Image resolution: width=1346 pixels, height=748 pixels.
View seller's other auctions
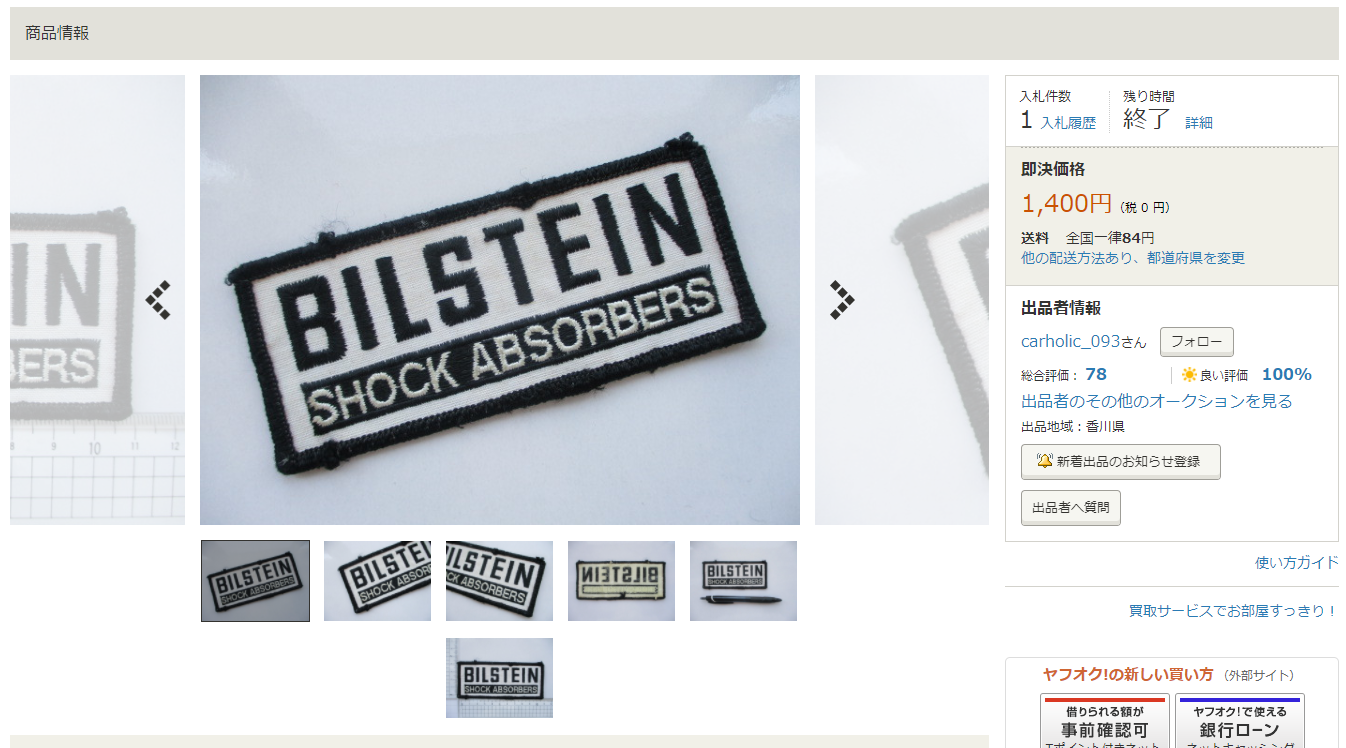point(1157,401)
